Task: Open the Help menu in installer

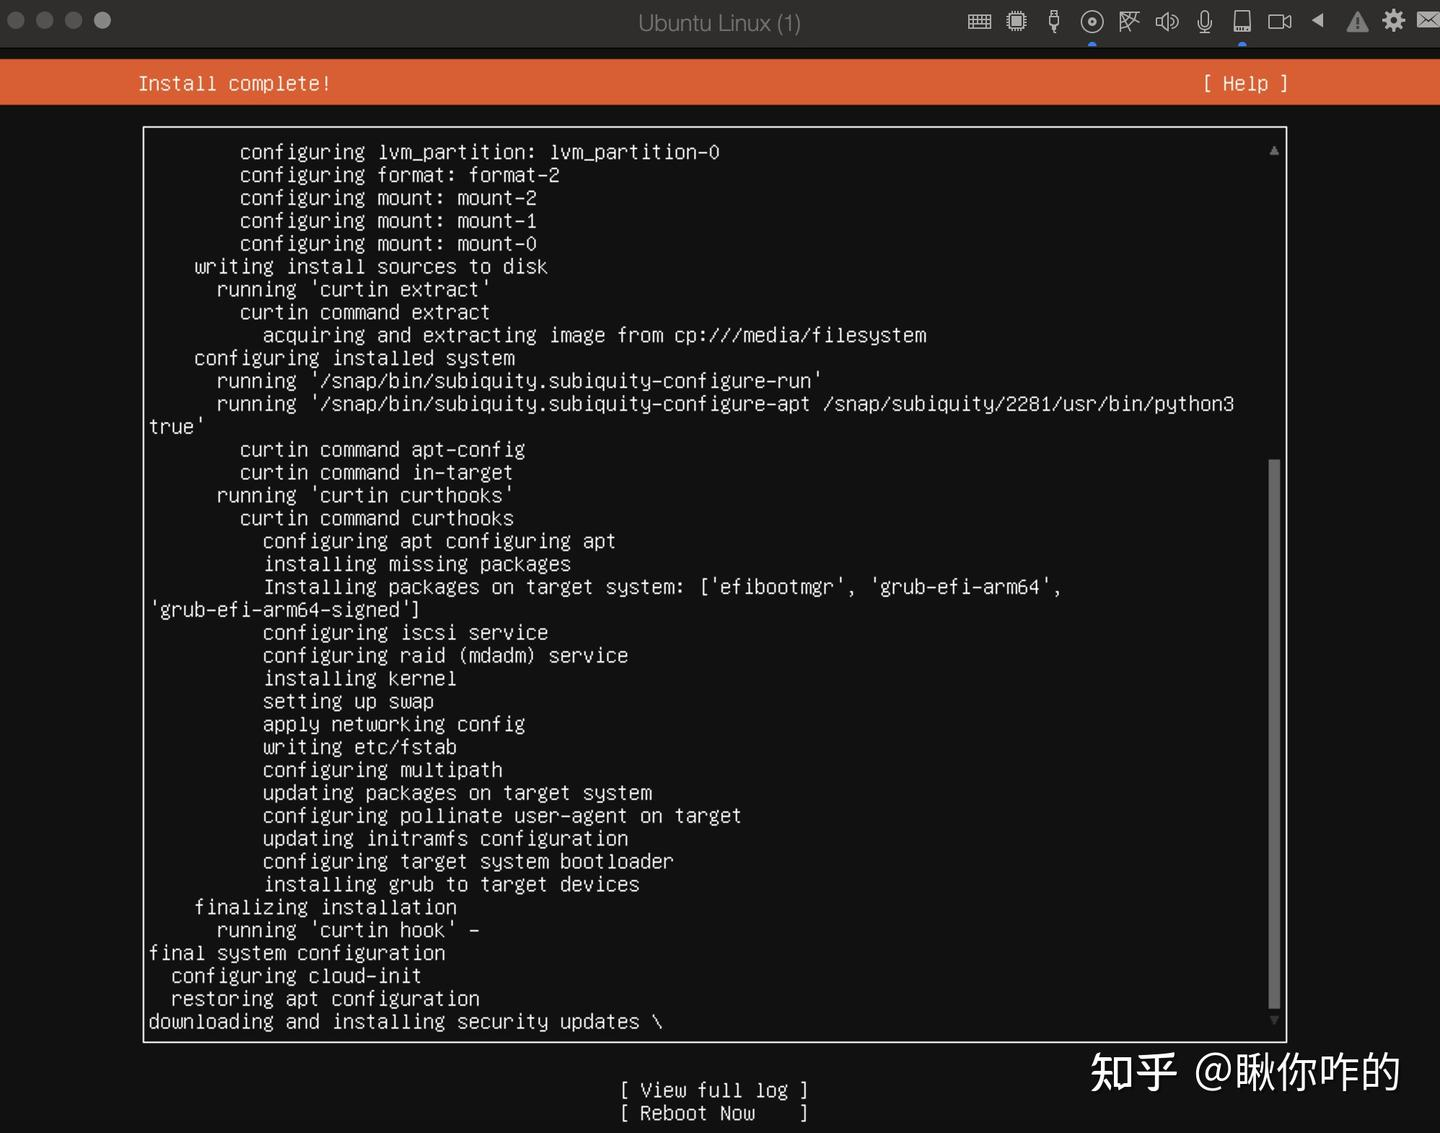Action: 1244,84
